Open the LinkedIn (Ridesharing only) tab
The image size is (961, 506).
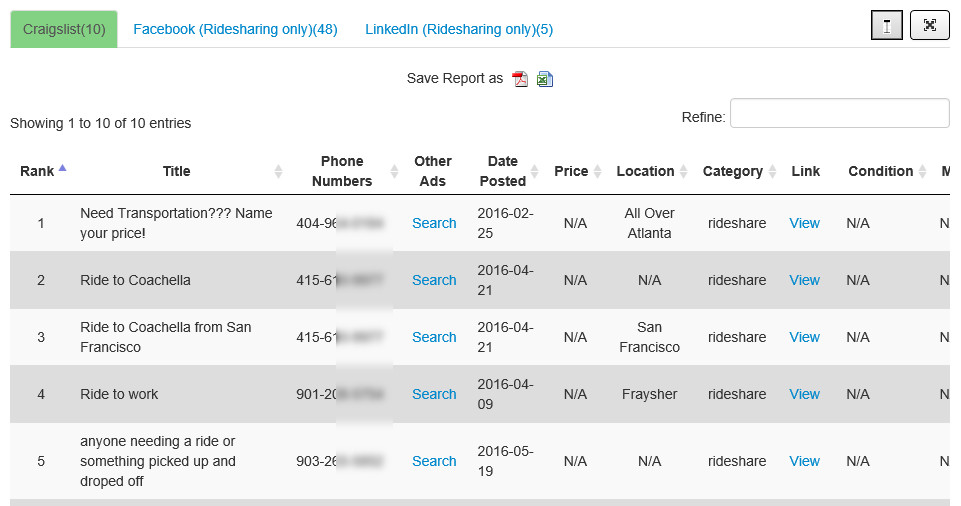(x=459, y=29)
